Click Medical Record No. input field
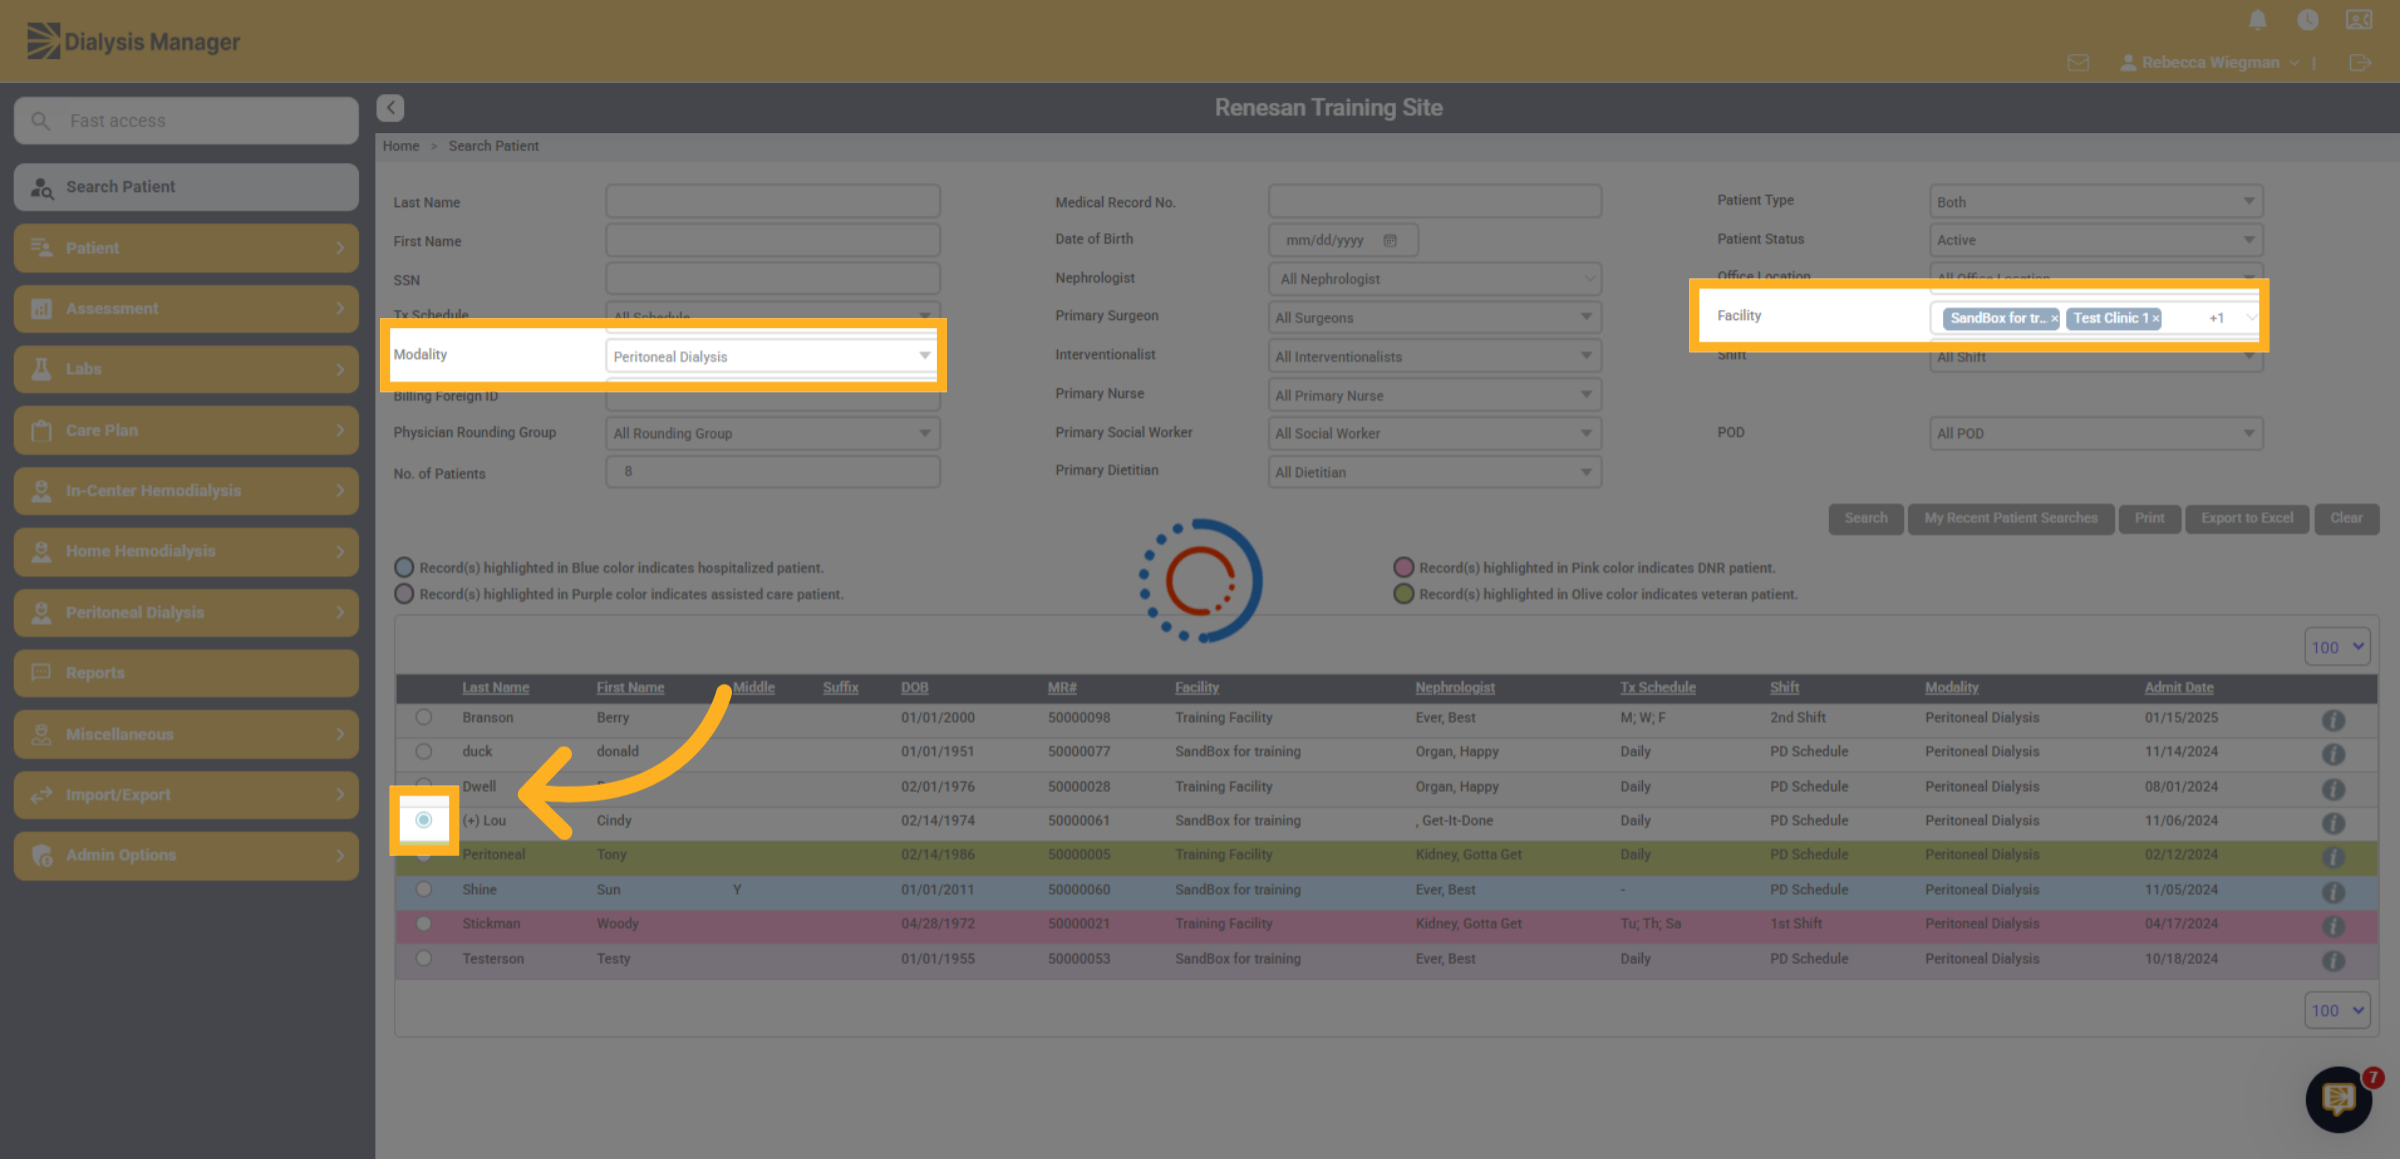2400x1159 pixels. [x=1434, y=201]
